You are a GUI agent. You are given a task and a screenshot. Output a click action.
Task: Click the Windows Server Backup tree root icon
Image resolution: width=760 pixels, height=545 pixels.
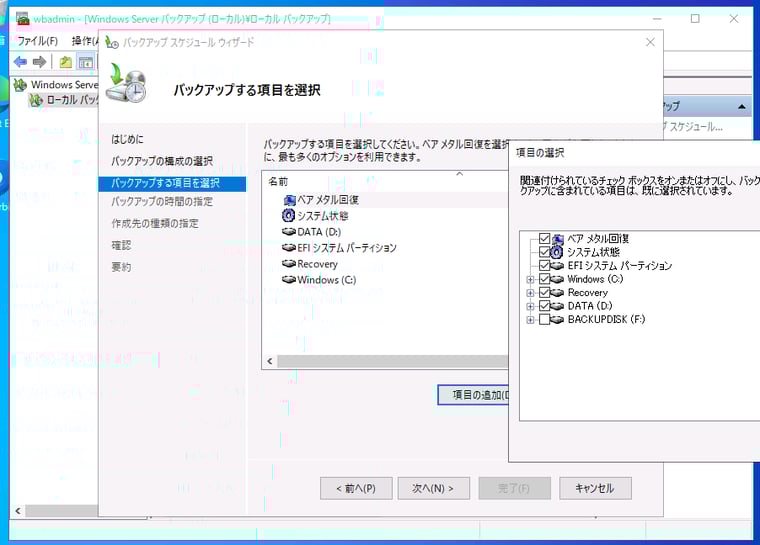click(x=20, y=85)
